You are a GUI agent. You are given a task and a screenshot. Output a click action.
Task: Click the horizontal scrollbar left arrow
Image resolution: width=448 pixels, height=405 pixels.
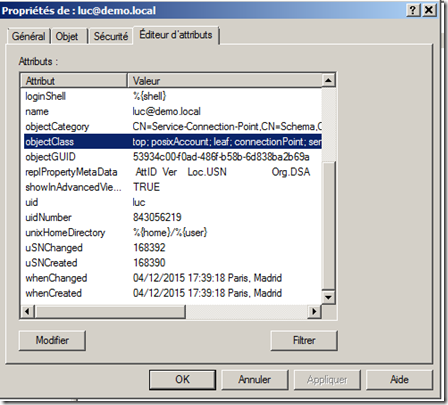pyautogui.click(x=27, y=312)
